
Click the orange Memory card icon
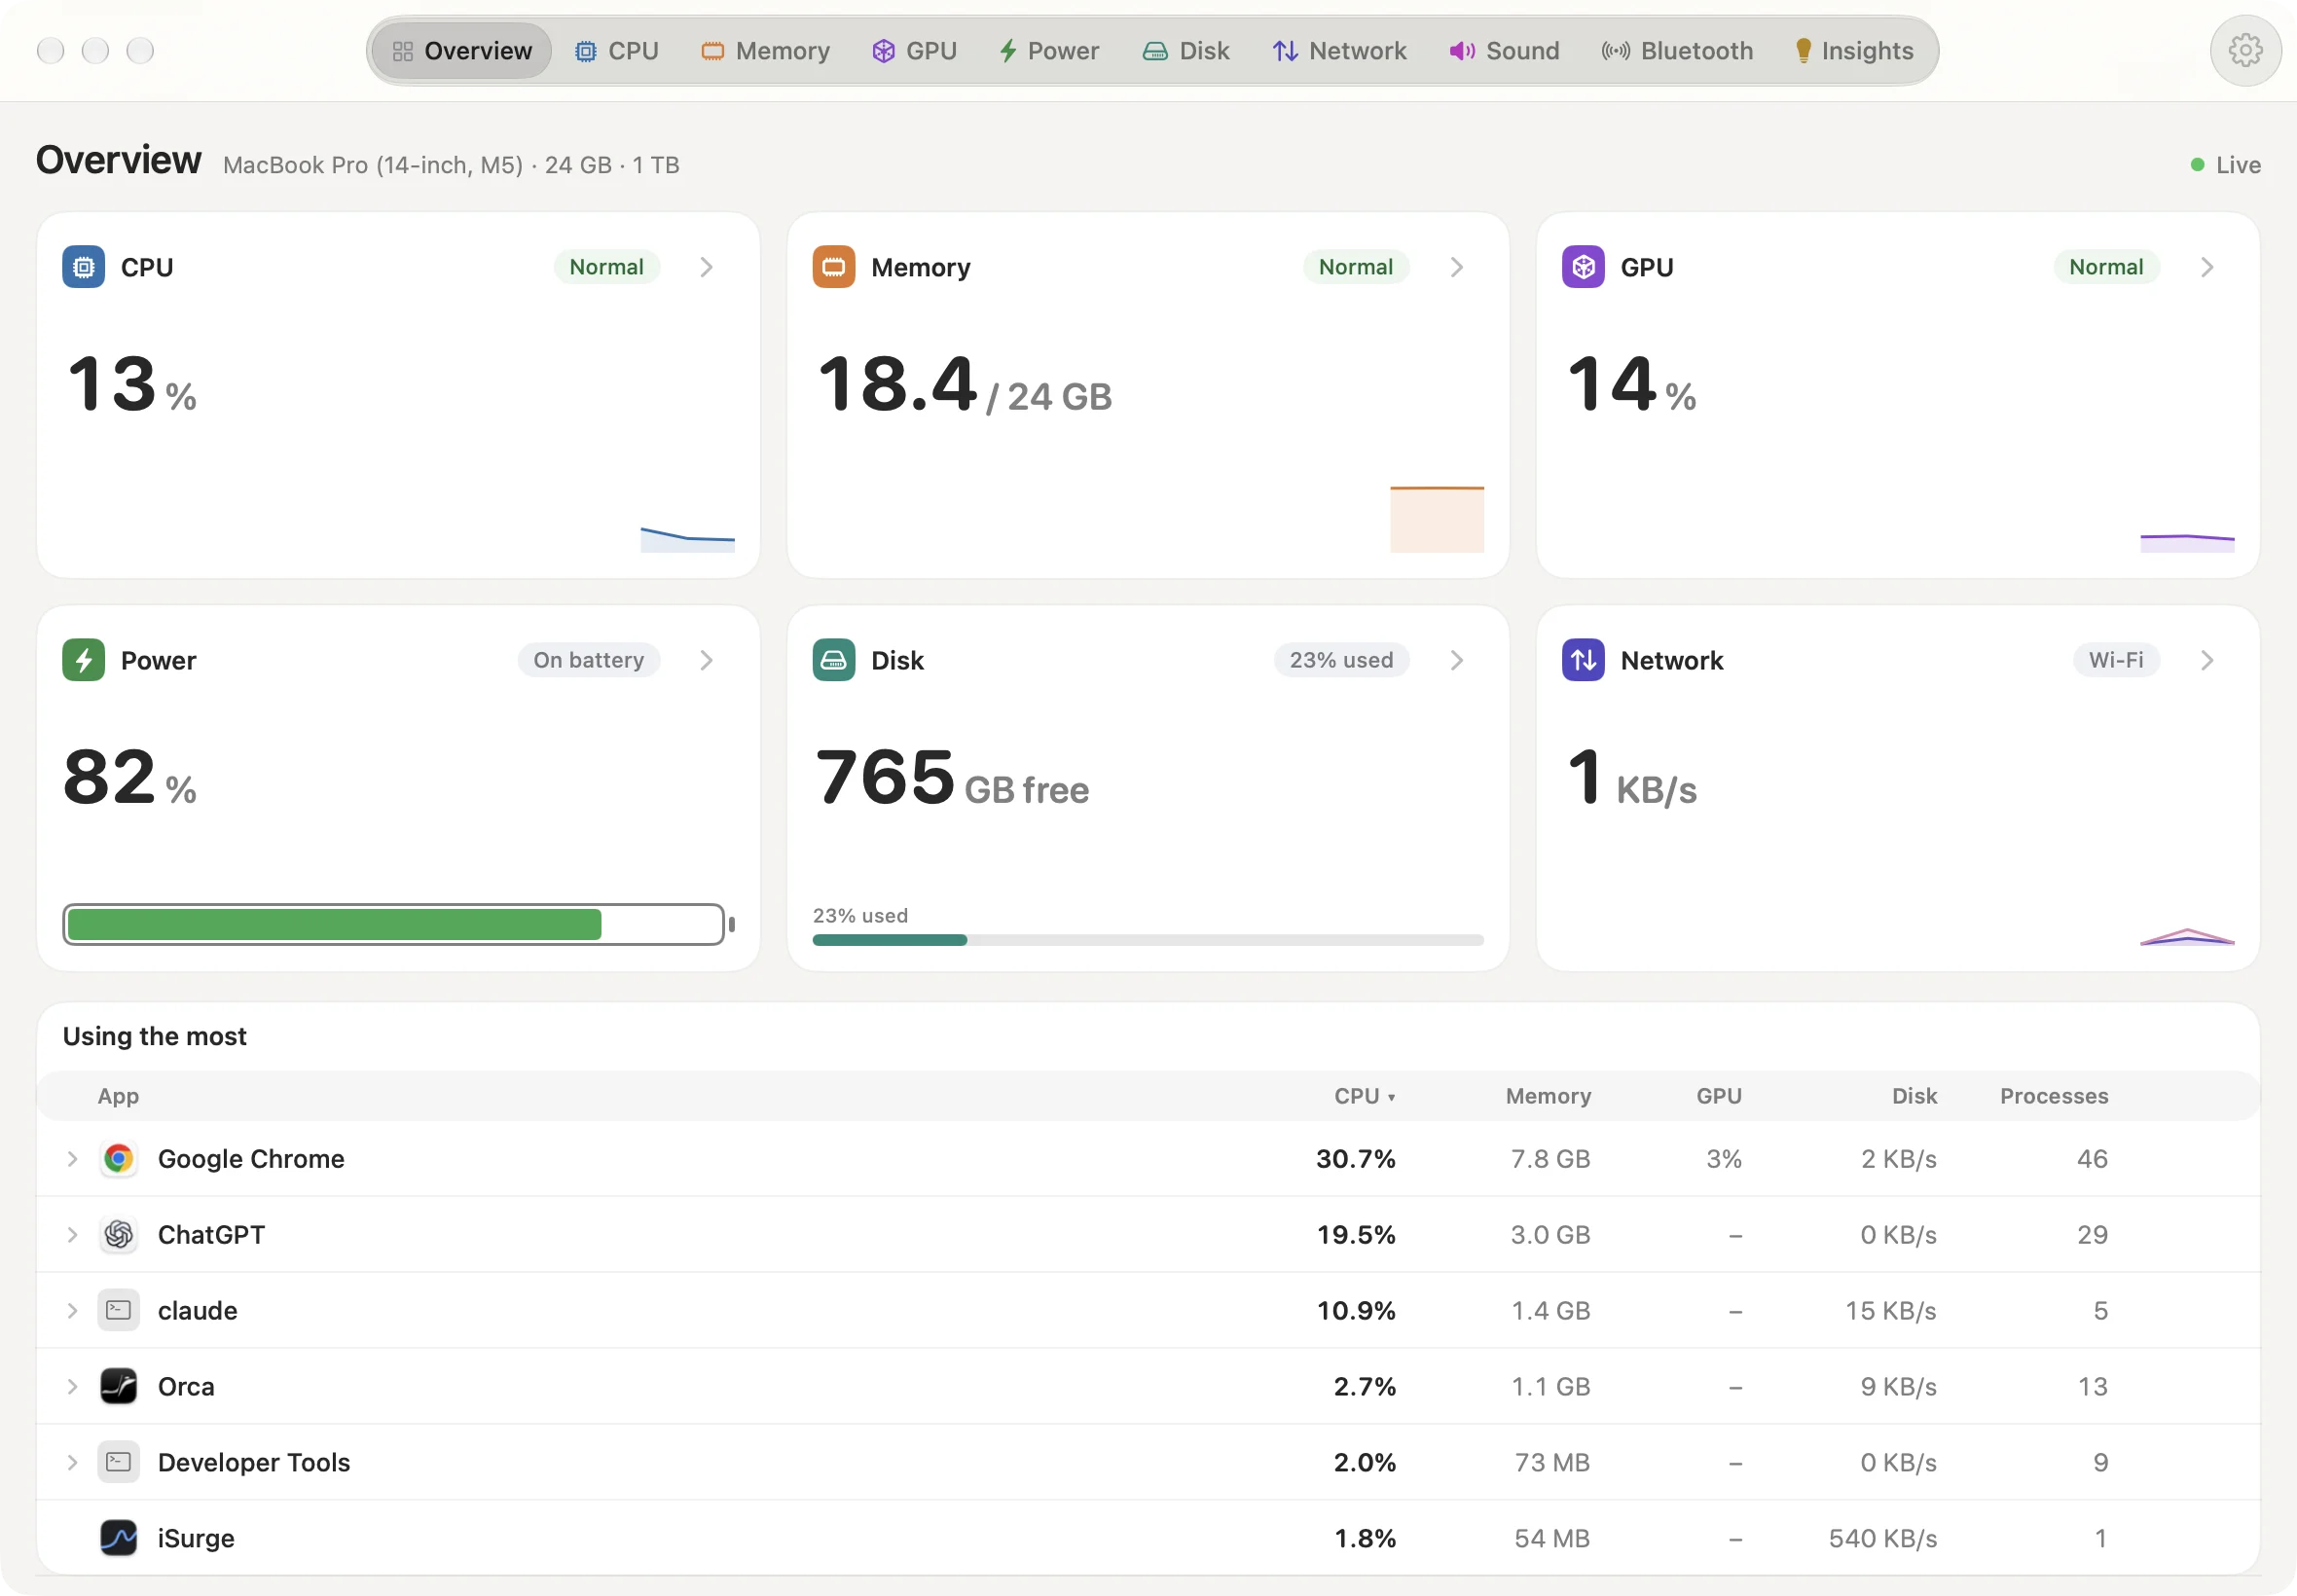pos(833,267)
